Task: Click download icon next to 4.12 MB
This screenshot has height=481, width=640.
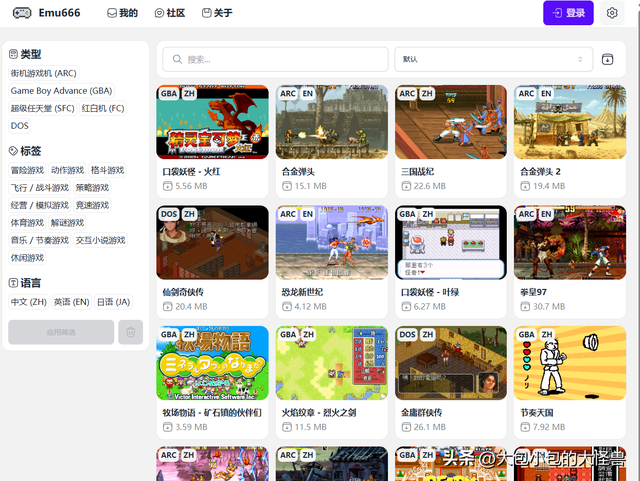Action: (x=287, y=307)
